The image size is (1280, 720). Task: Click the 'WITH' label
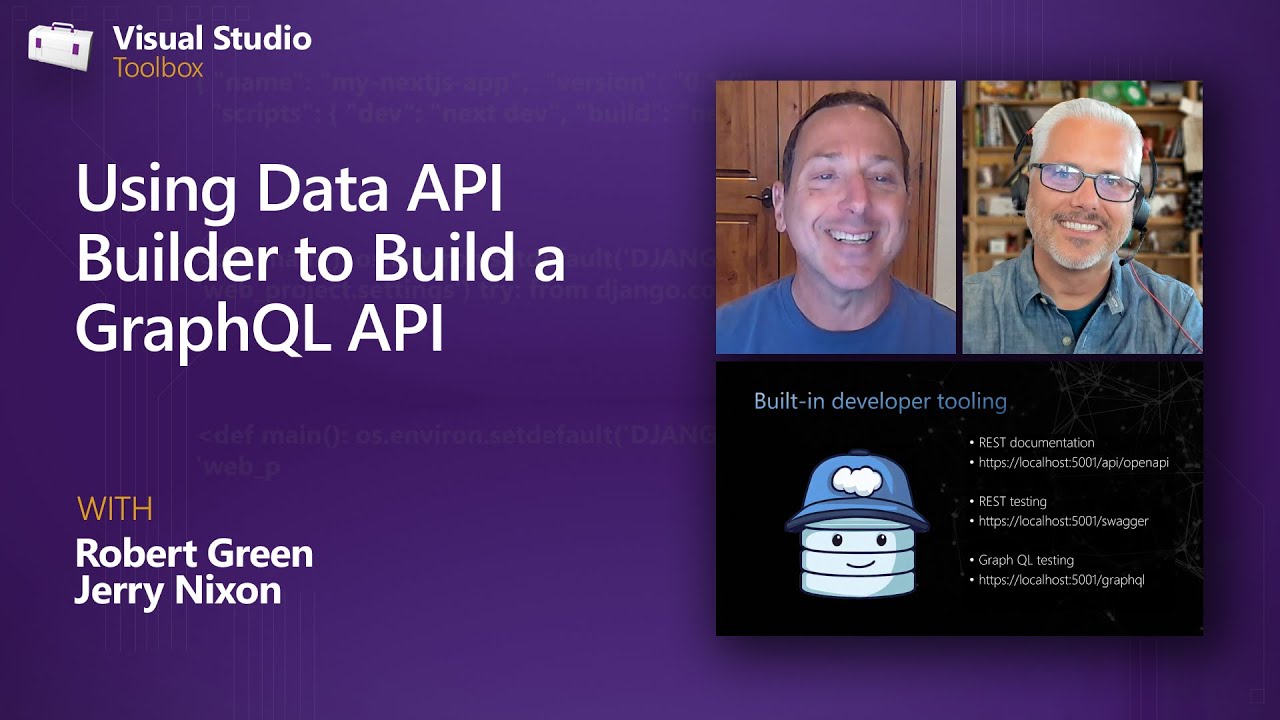coord(115,509)
